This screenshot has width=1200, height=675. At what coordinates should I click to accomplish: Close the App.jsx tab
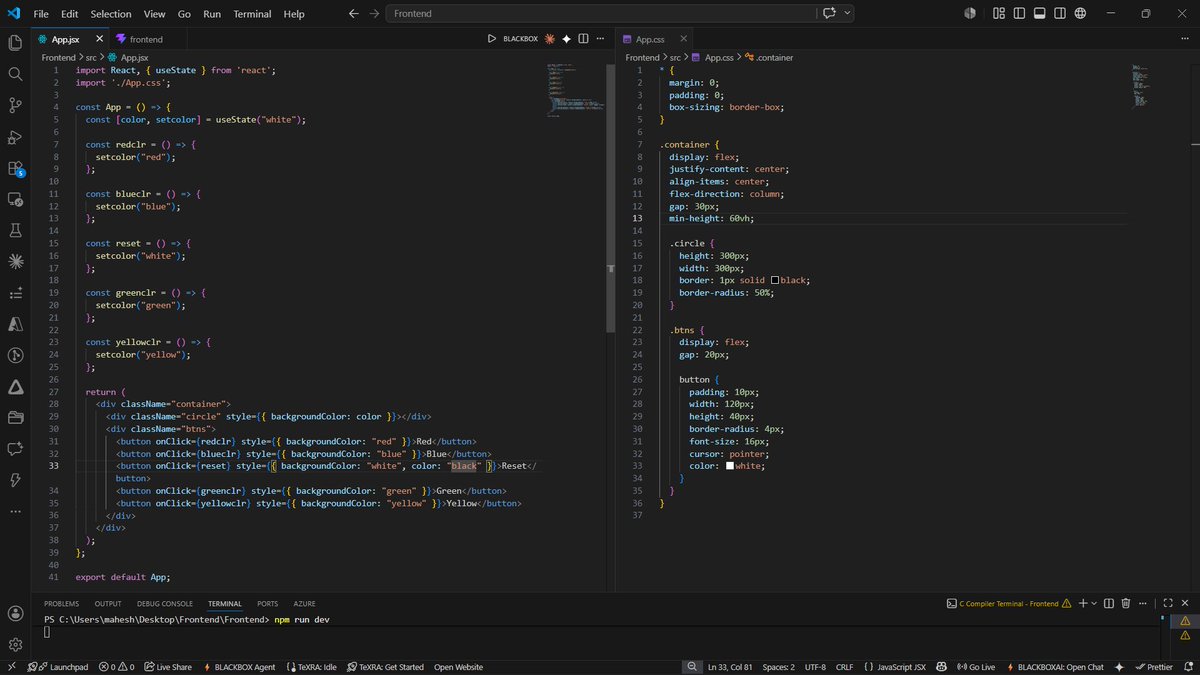coord(101,39)
